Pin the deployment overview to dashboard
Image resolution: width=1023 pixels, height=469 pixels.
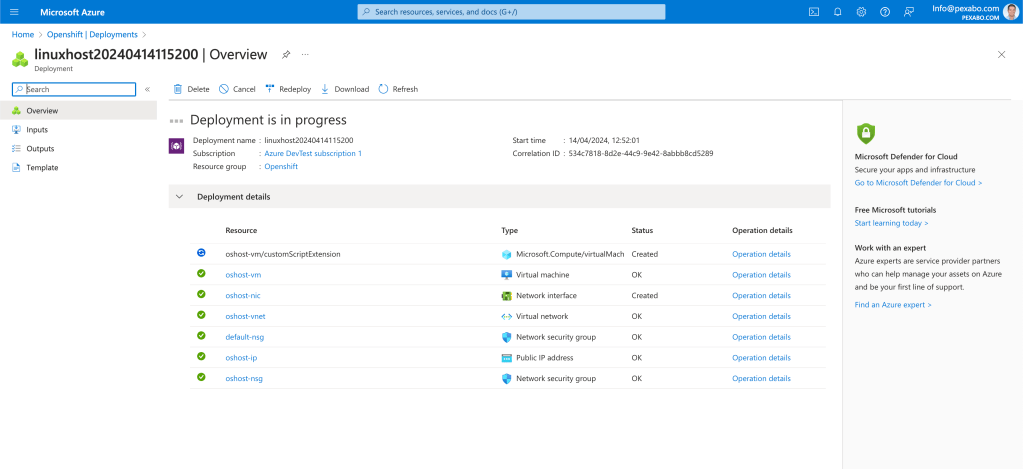pyautogui.click(x=286, y=55)
